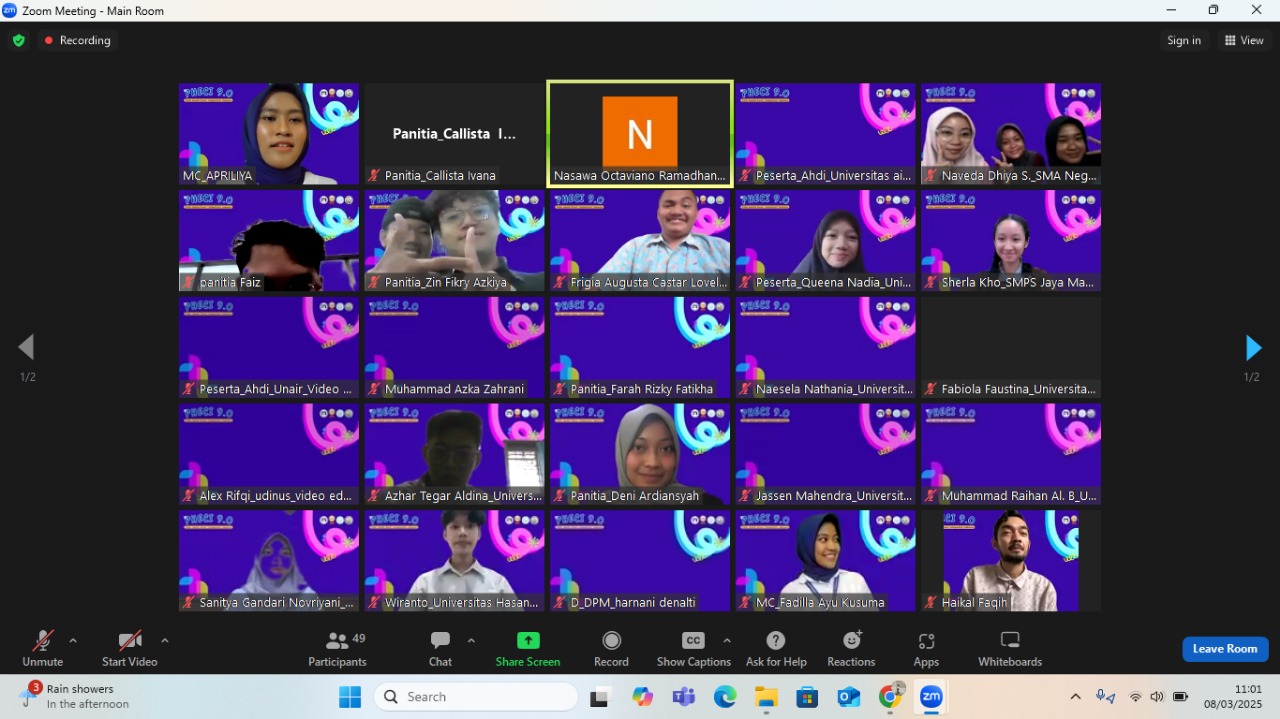Unmute the microphone
Viewport: 1280px width, 719px height.
[43, 648]
